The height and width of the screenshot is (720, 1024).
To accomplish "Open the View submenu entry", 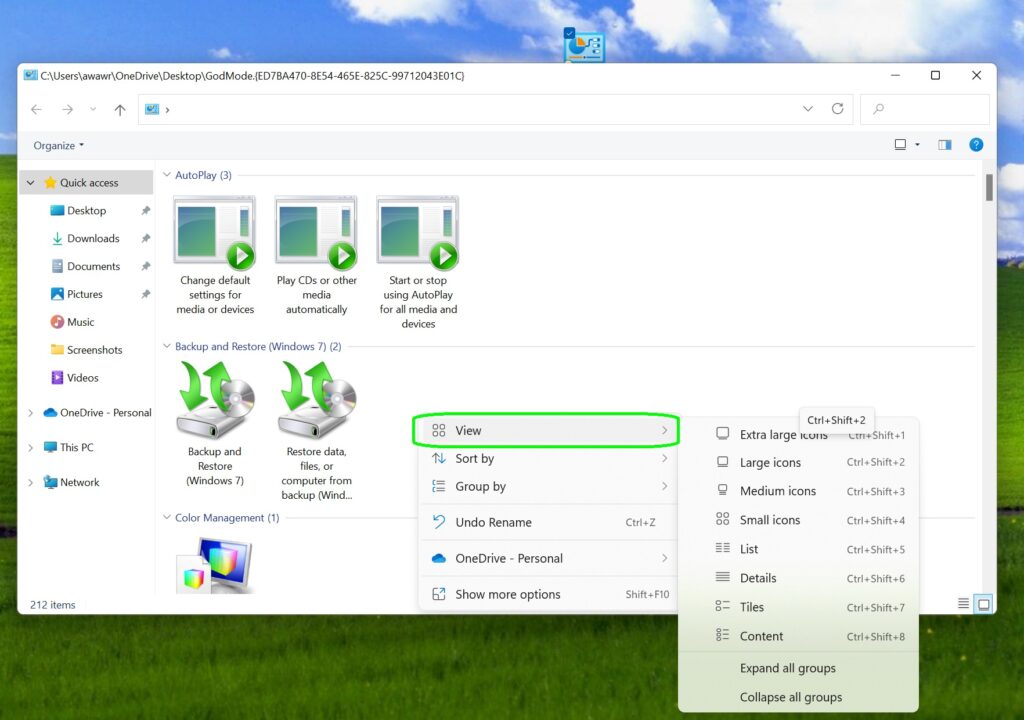I will coord(546,431).
